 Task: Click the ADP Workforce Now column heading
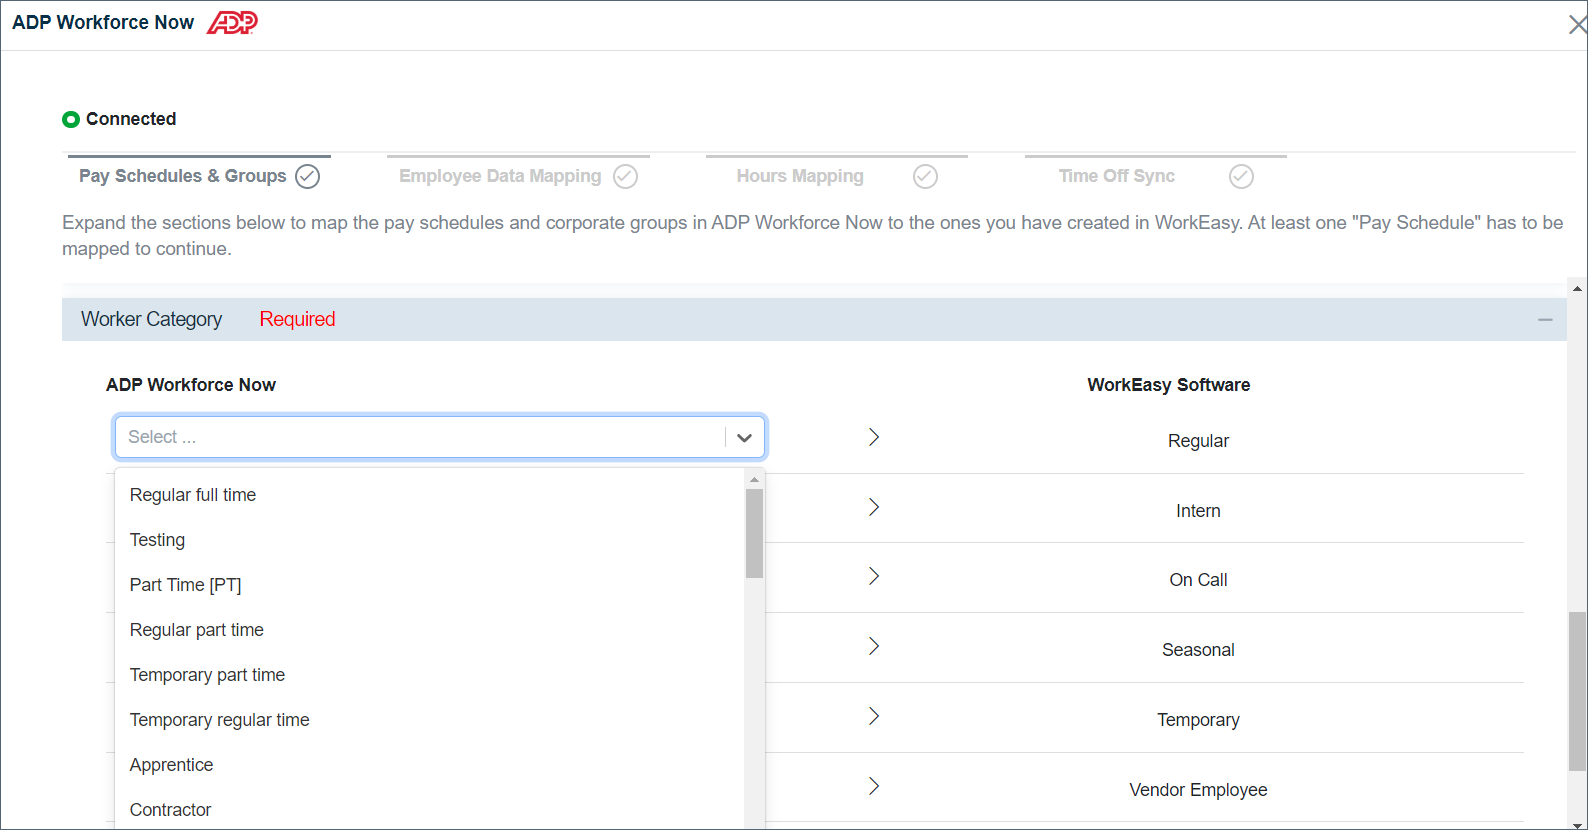(191, 385)
